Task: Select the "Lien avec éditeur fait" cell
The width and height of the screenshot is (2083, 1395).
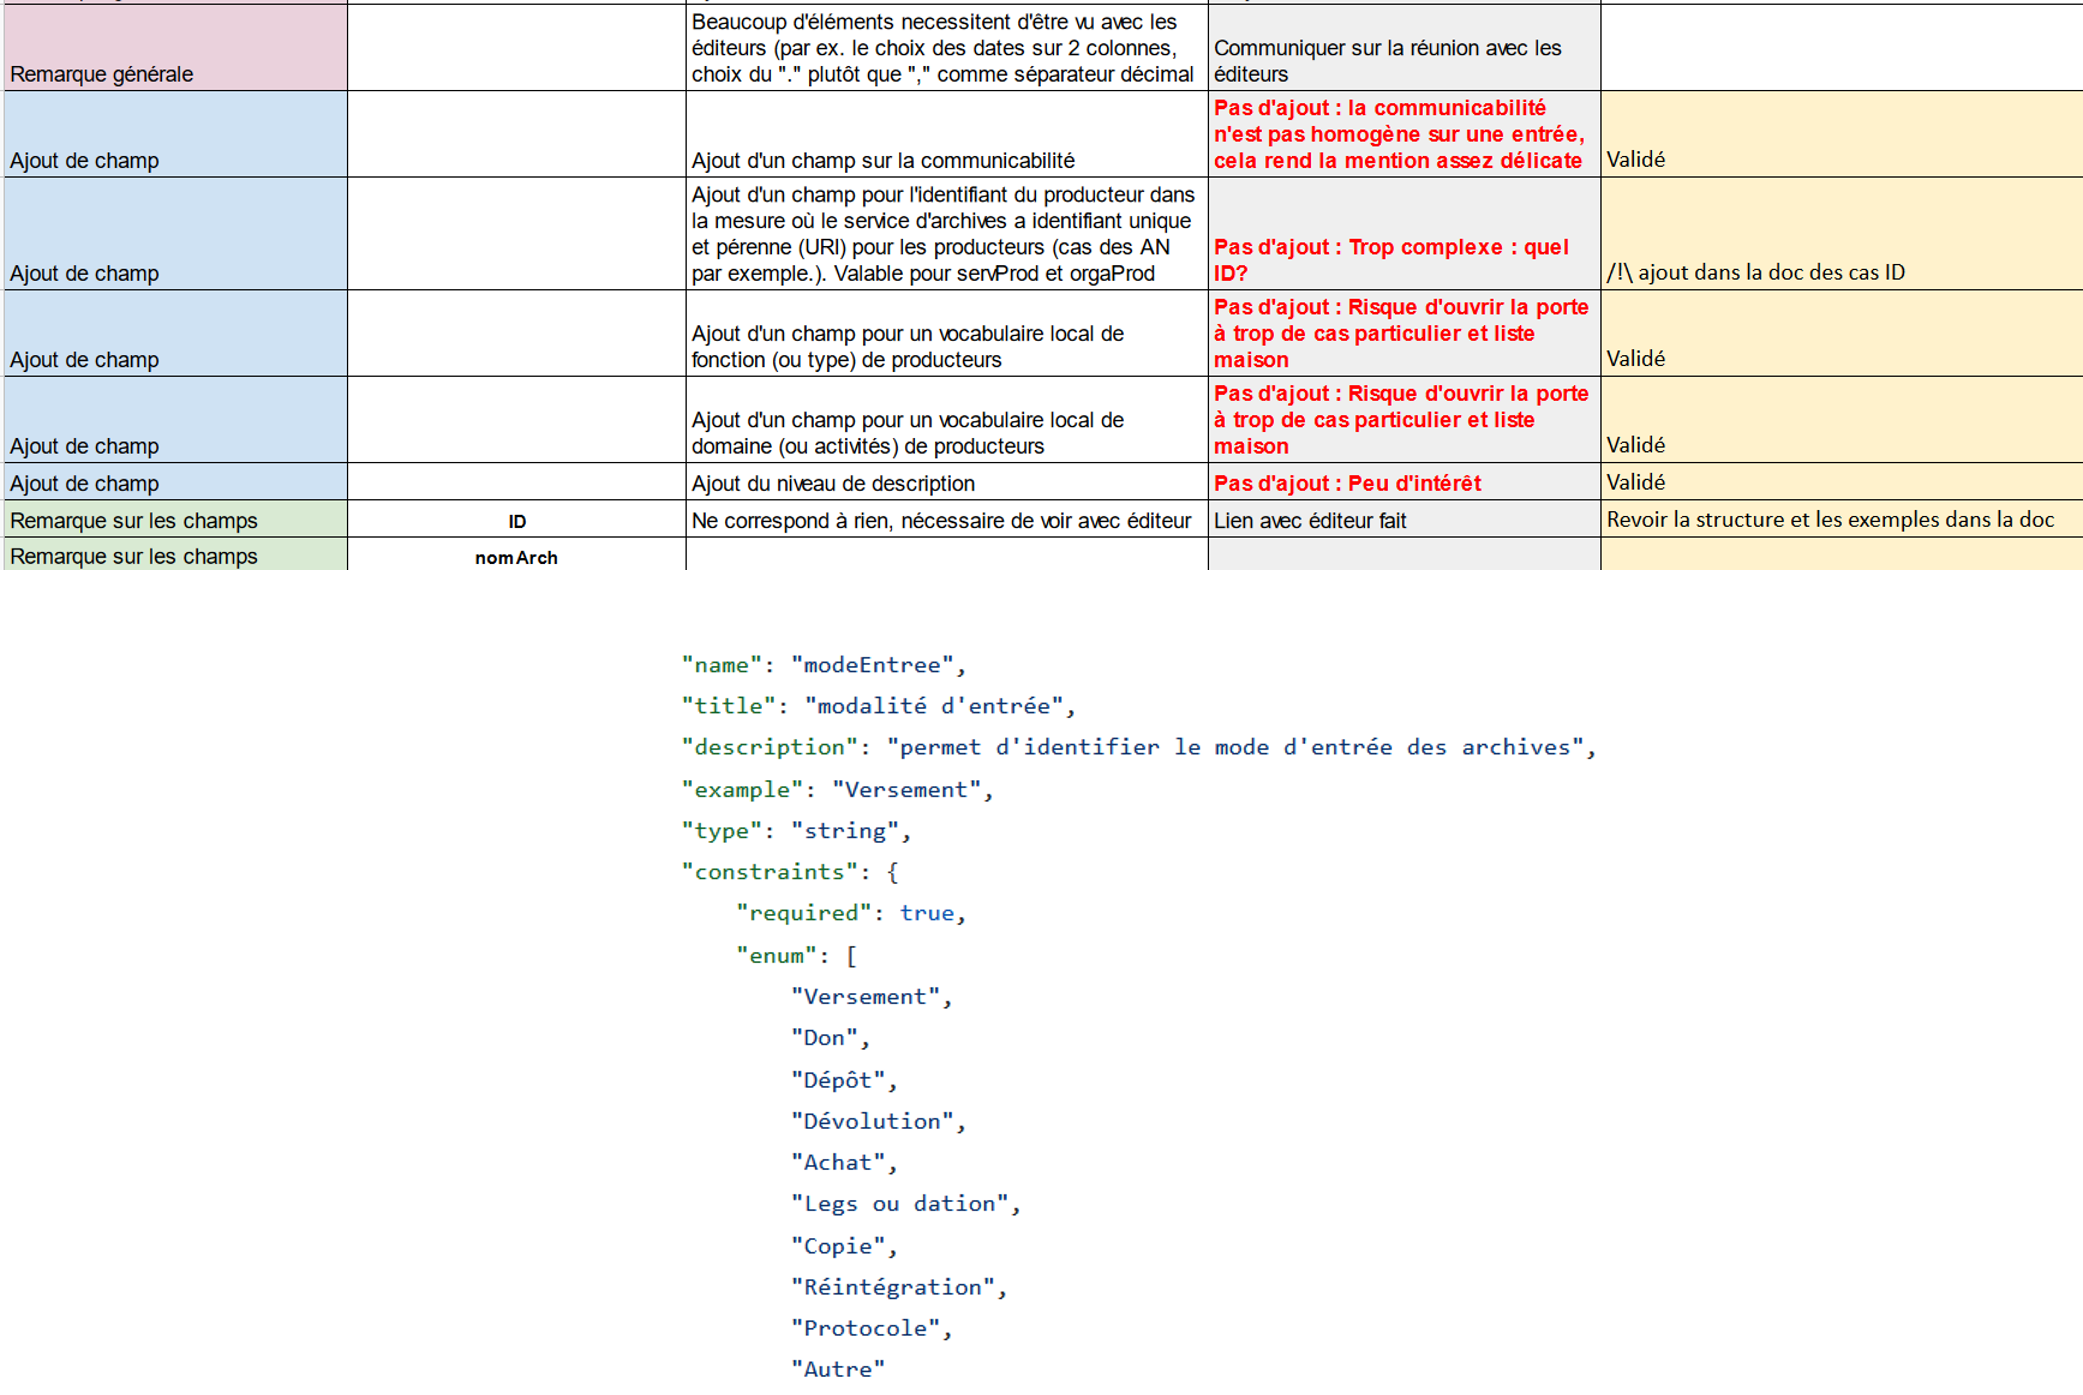Action: [1404, 519]
